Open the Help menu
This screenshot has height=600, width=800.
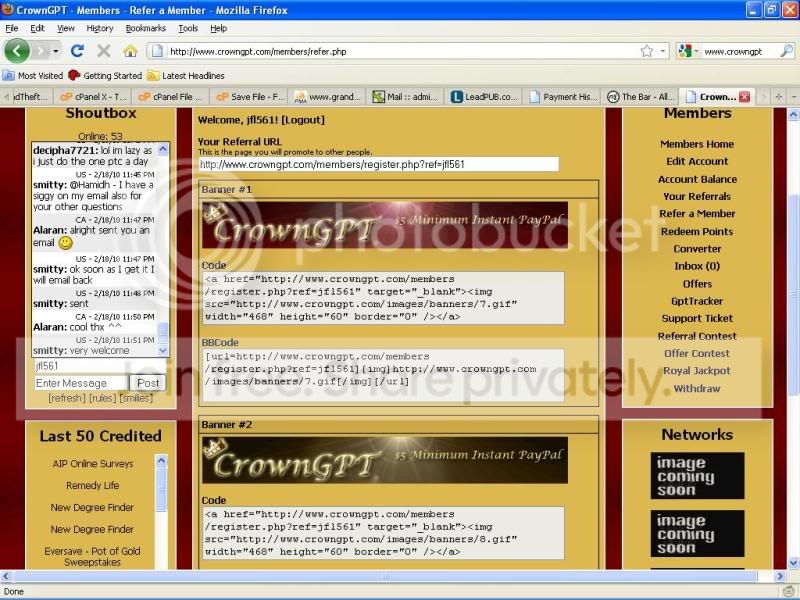[x=218, y=29]
